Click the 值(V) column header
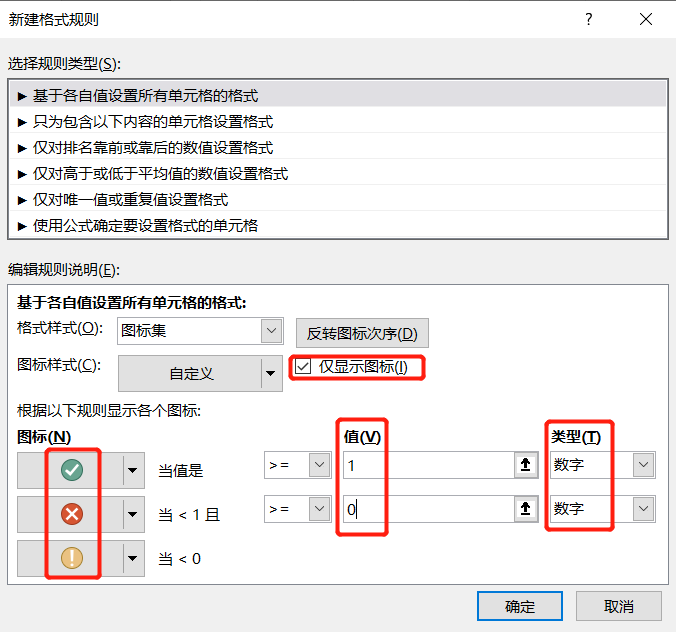 [x=362, y=437]
